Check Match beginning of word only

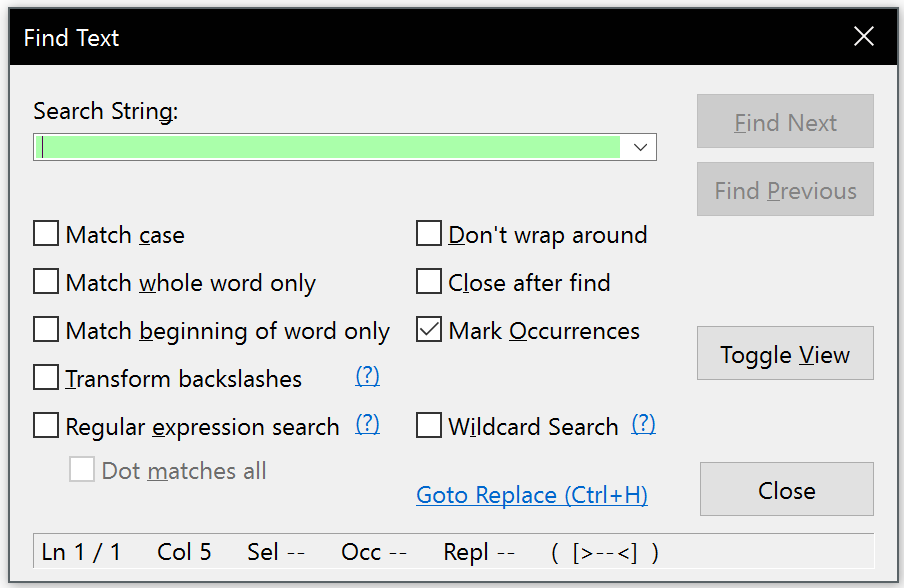[x=45, y=329]
